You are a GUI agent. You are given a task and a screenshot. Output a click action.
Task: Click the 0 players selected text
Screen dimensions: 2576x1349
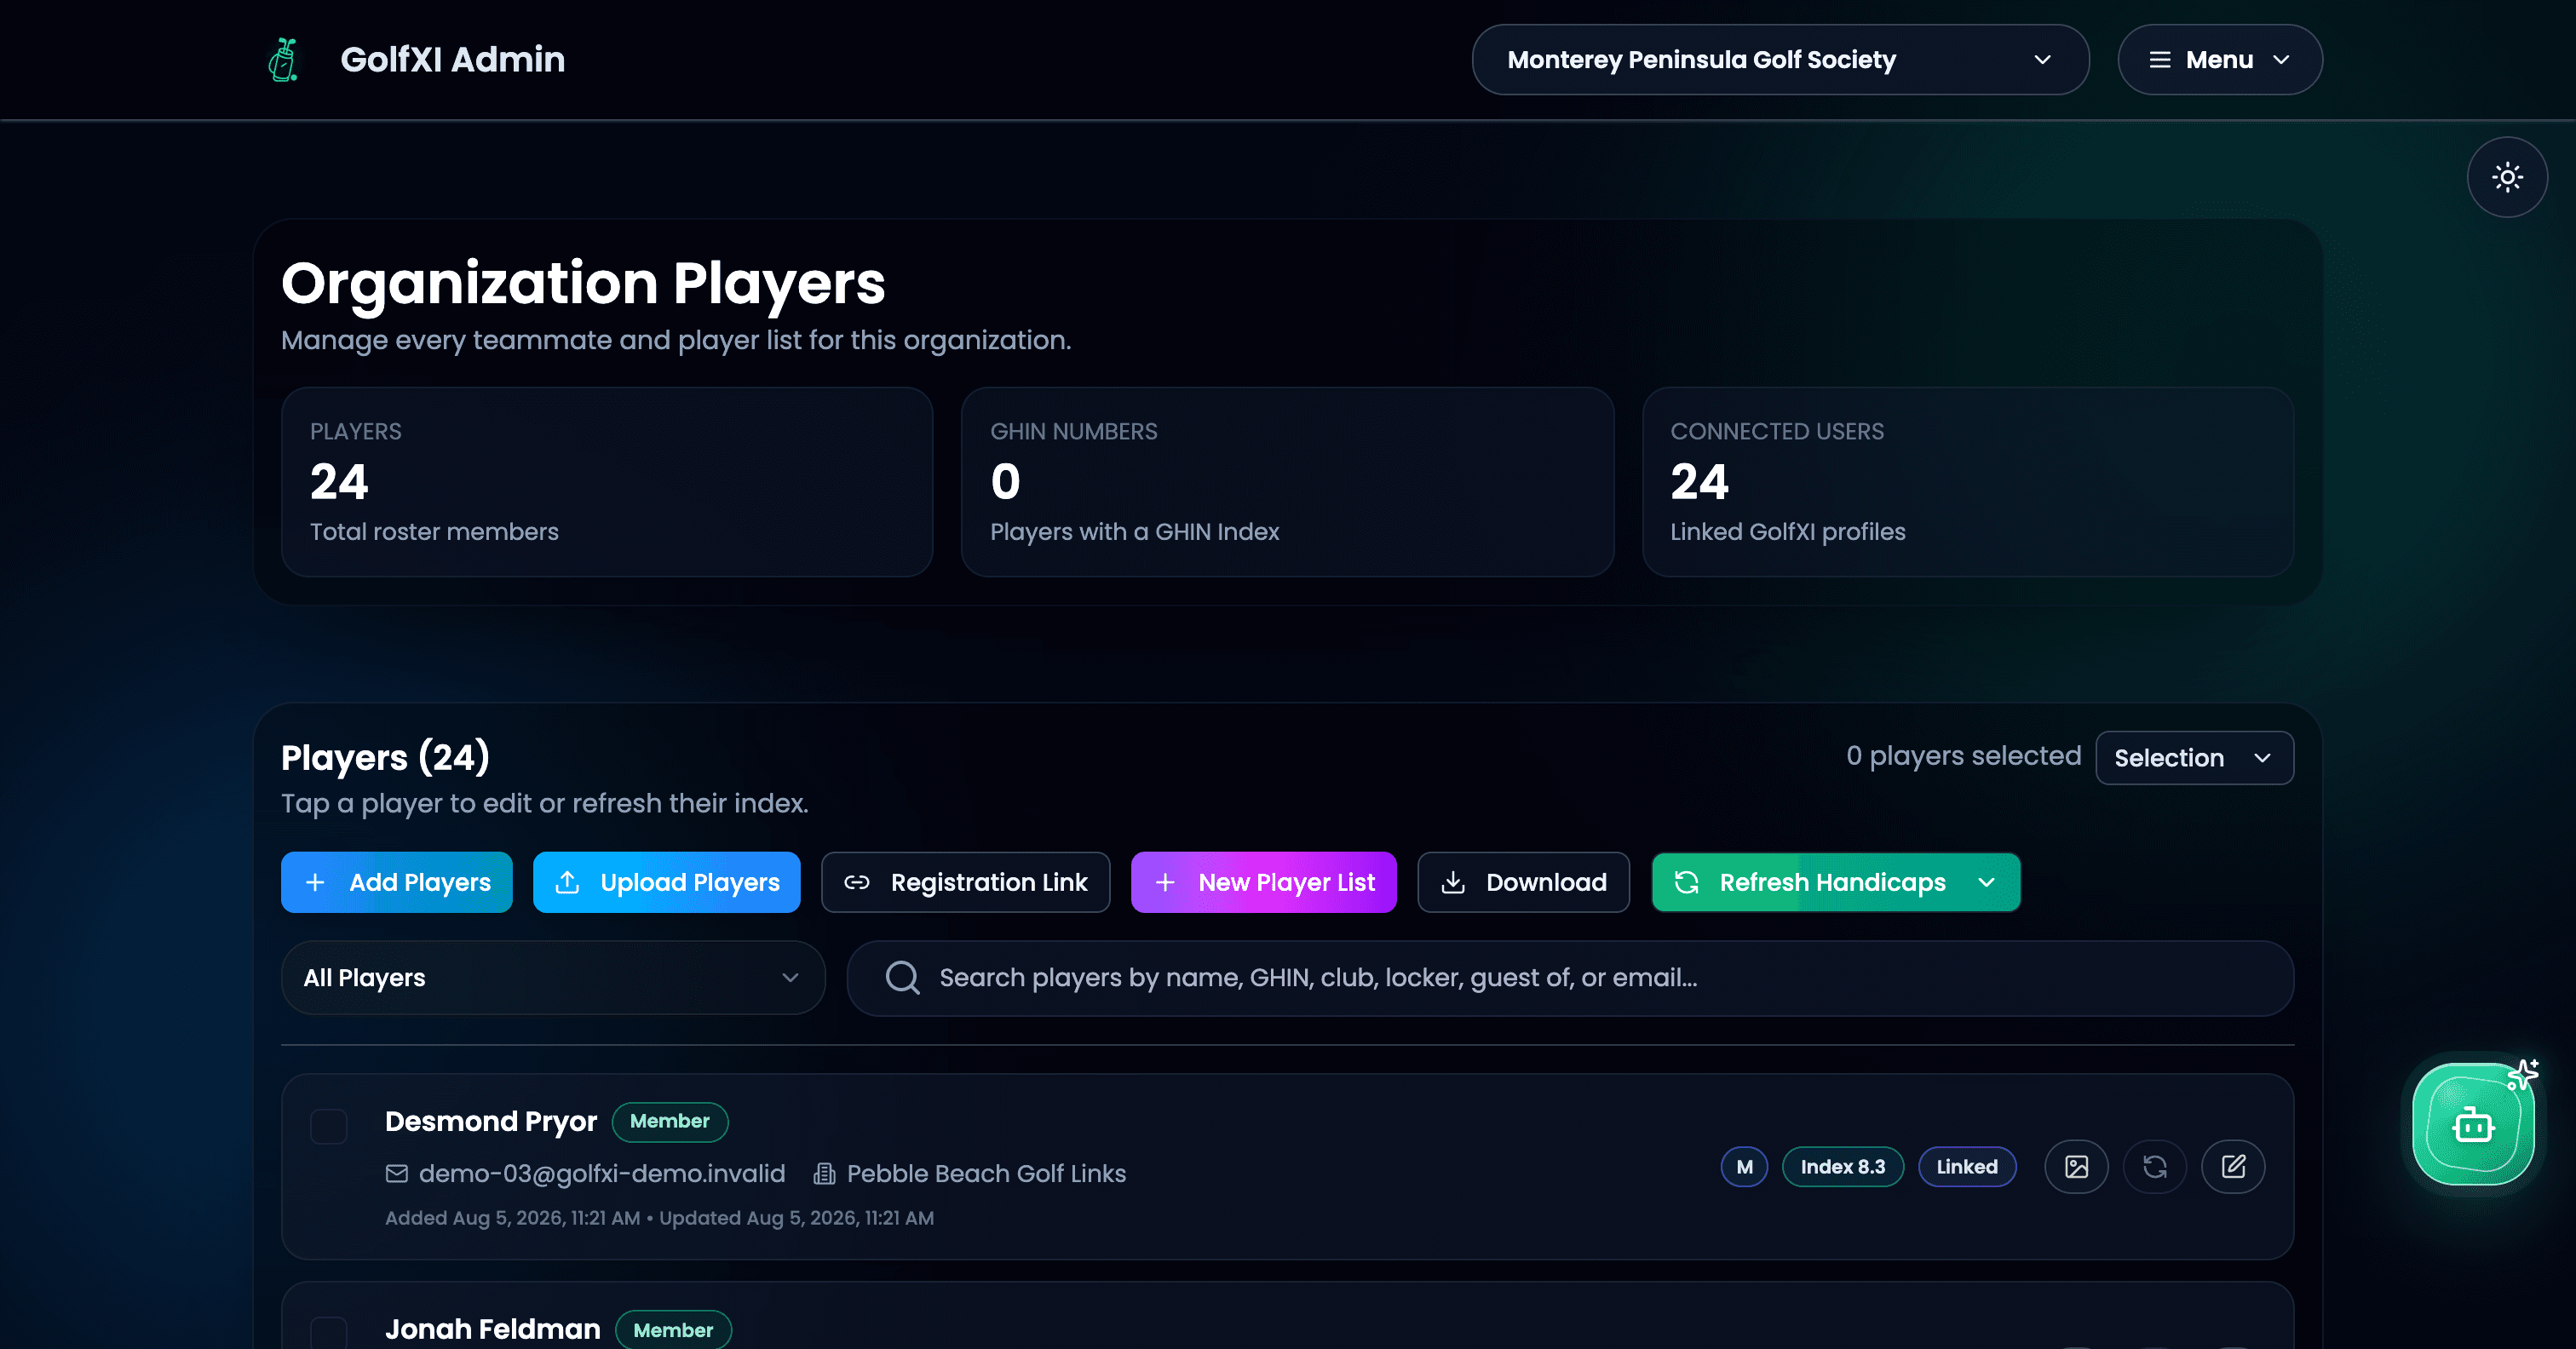click(x=1963, y=756)
